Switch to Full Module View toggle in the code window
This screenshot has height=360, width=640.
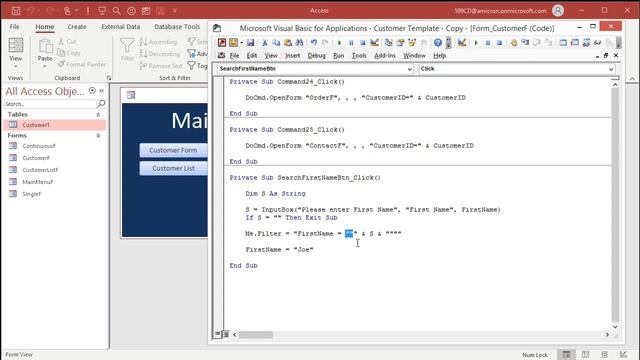(226, 334)
